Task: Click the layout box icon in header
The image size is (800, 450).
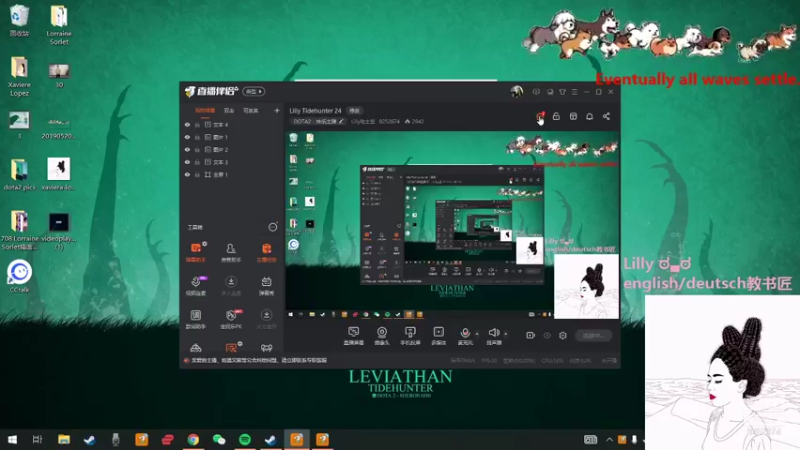Action: [x=573, y=116]
